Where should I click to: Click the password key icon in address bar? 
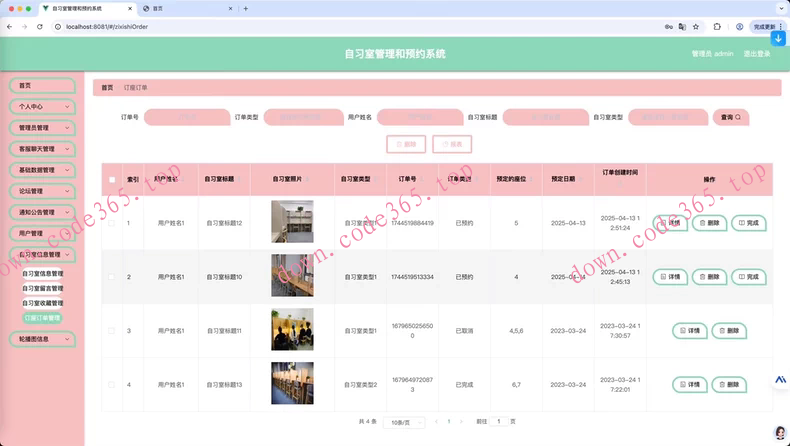(x=669, y=27)
